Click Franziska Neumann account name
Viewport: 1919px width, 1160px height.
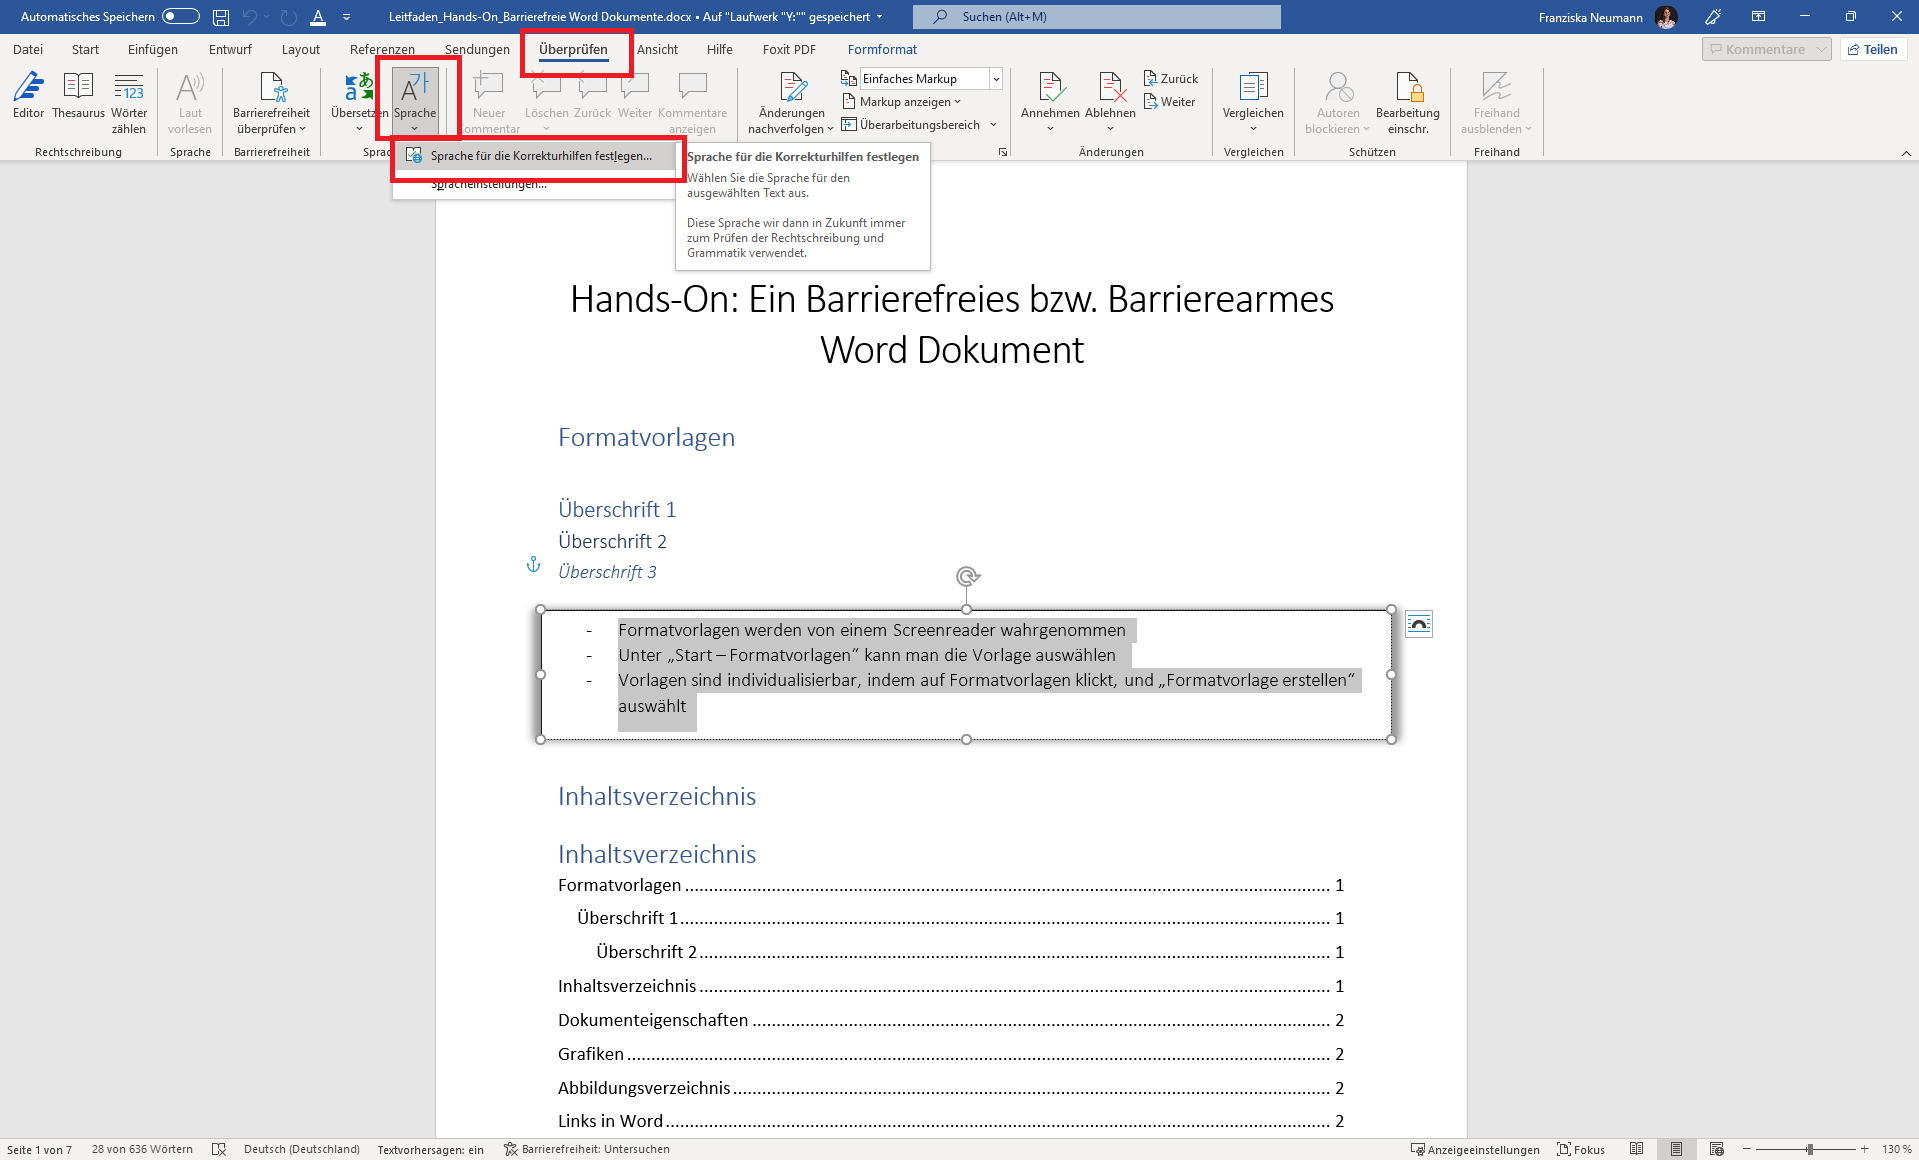click(1590, 17)
